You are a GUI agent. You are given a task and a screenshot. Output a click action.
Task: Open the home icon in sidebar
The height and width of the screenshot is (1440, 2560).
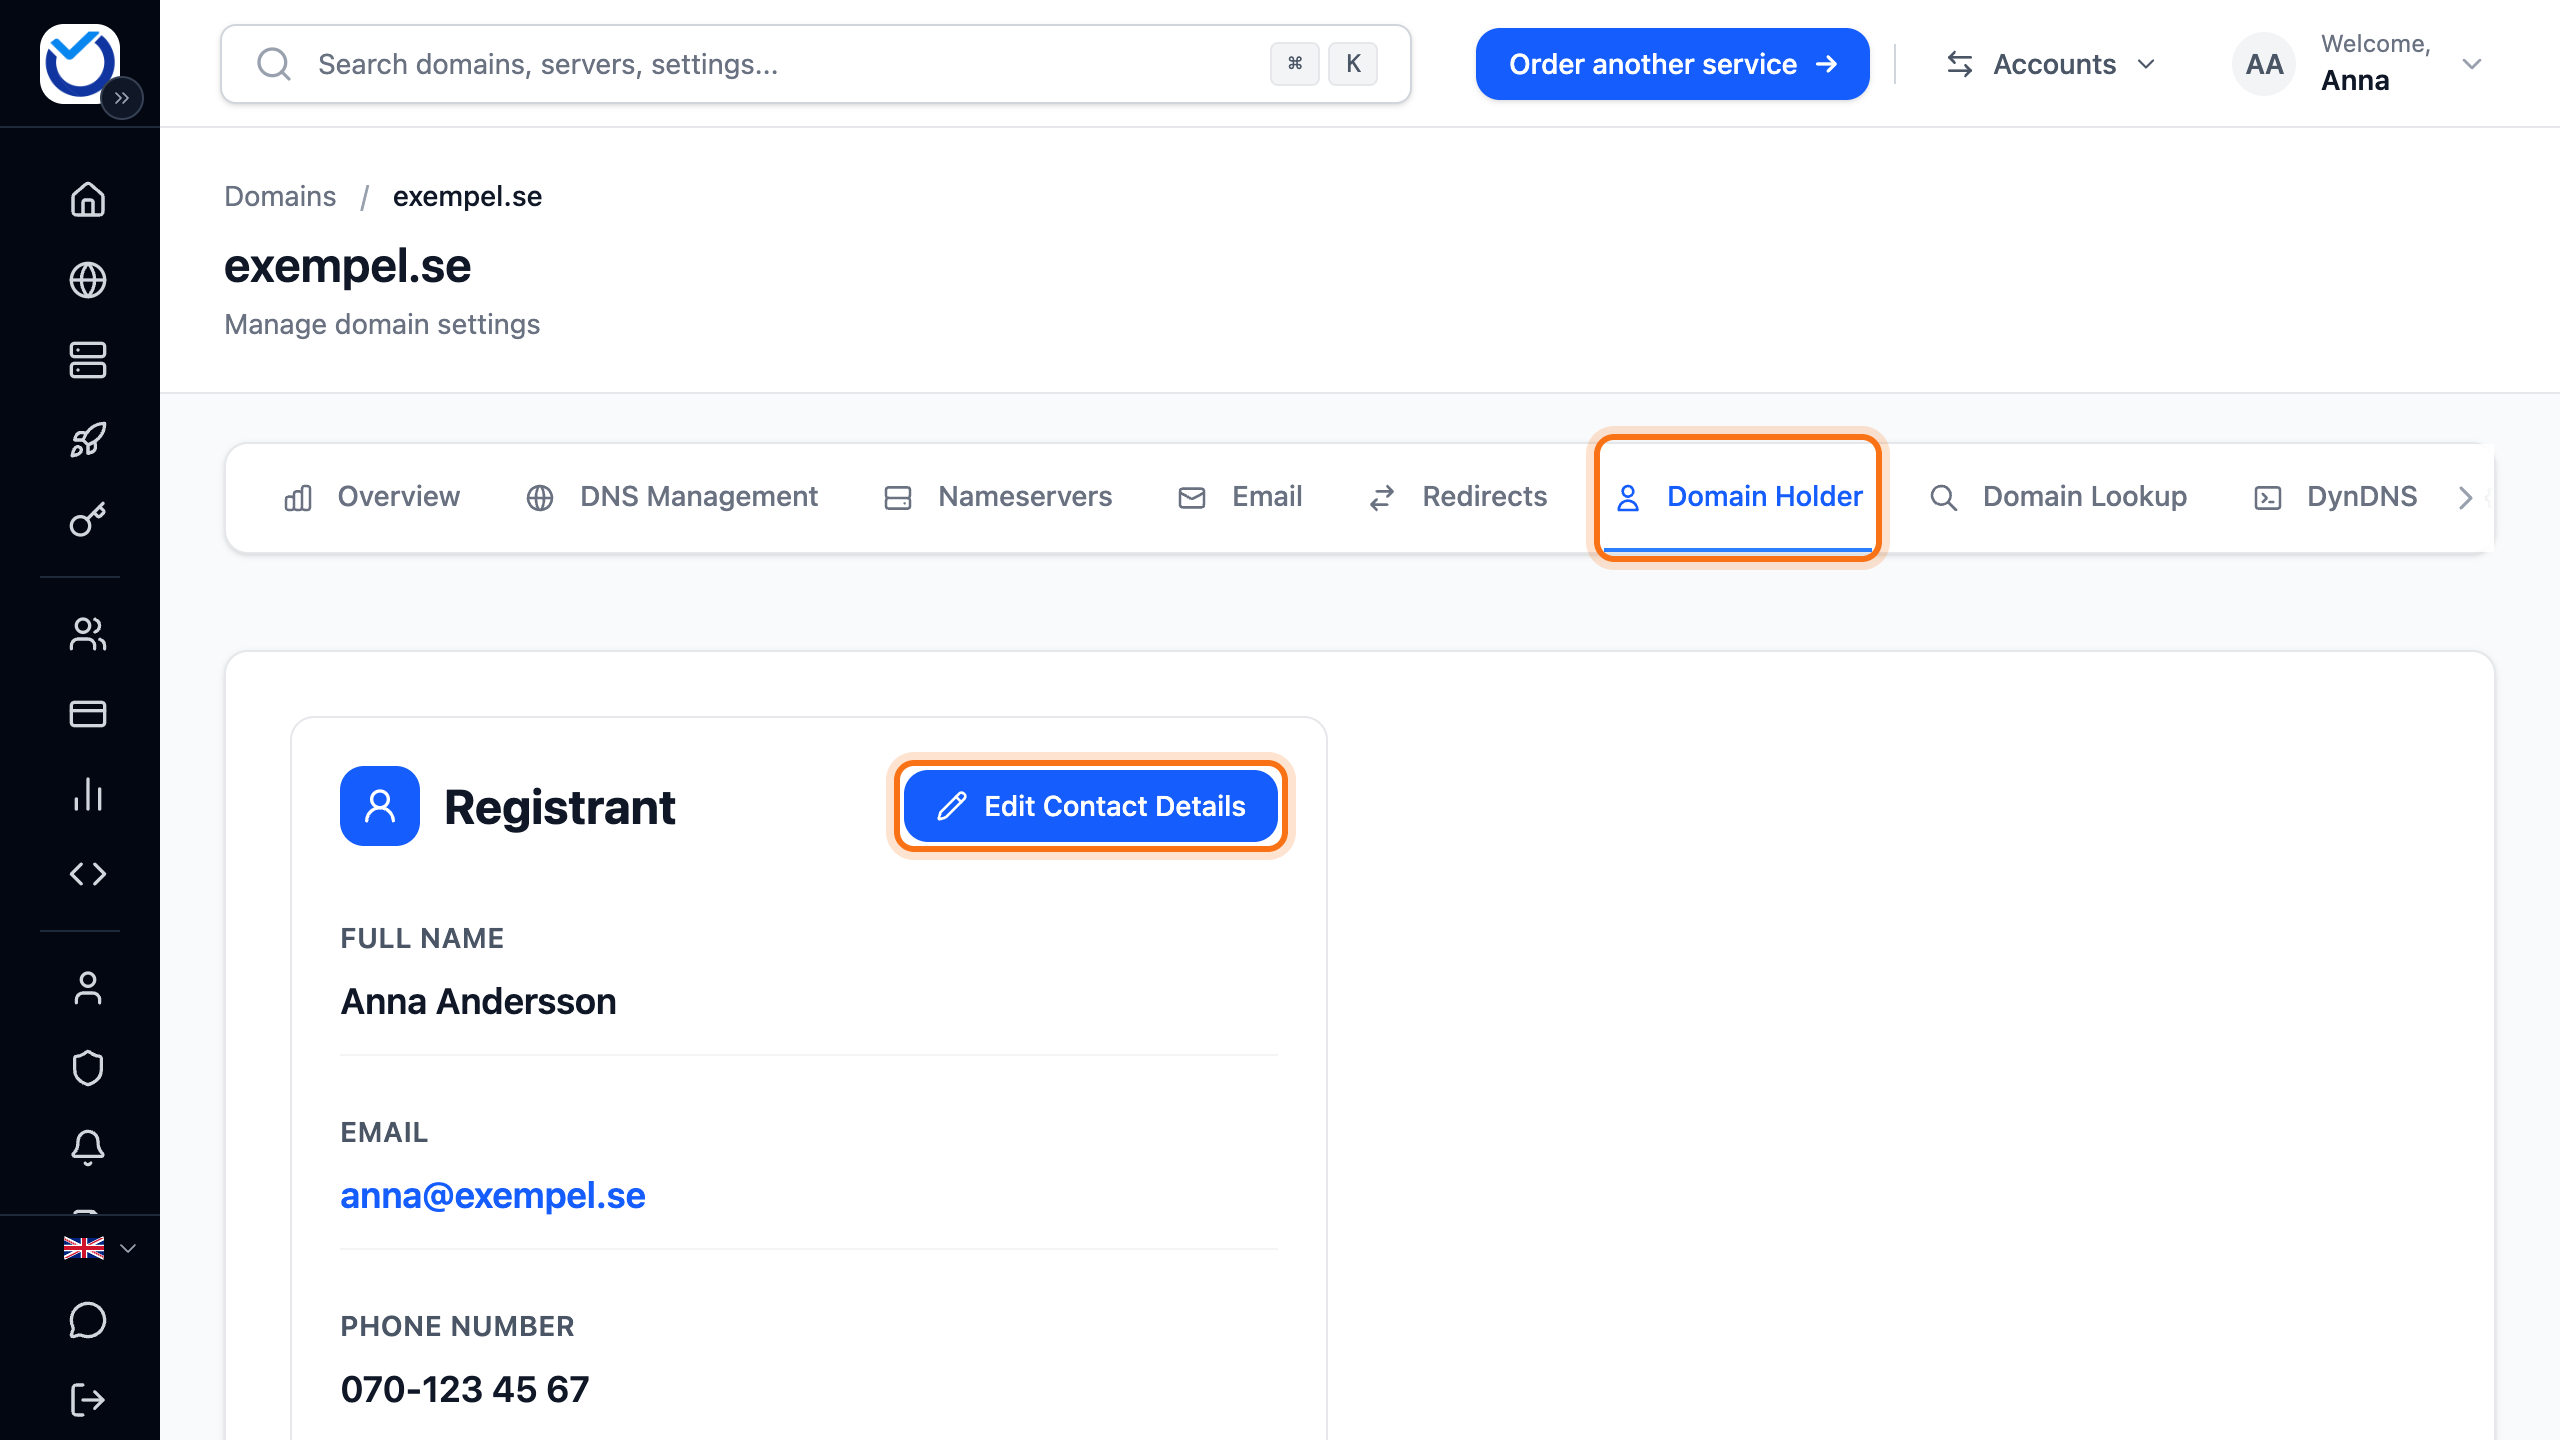coord(88,199)
